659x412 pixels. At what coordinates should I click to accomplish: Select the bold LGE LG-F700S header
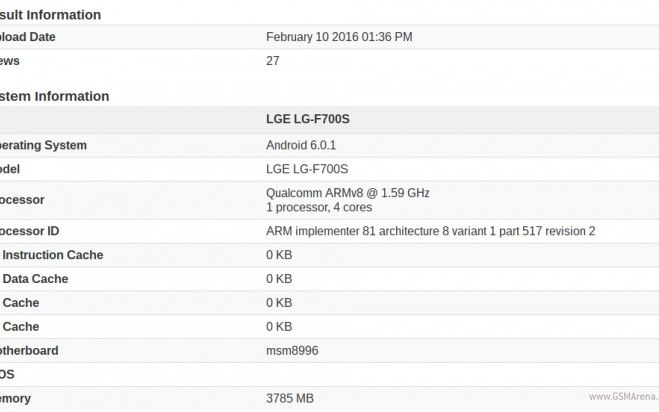pos(308,119)
